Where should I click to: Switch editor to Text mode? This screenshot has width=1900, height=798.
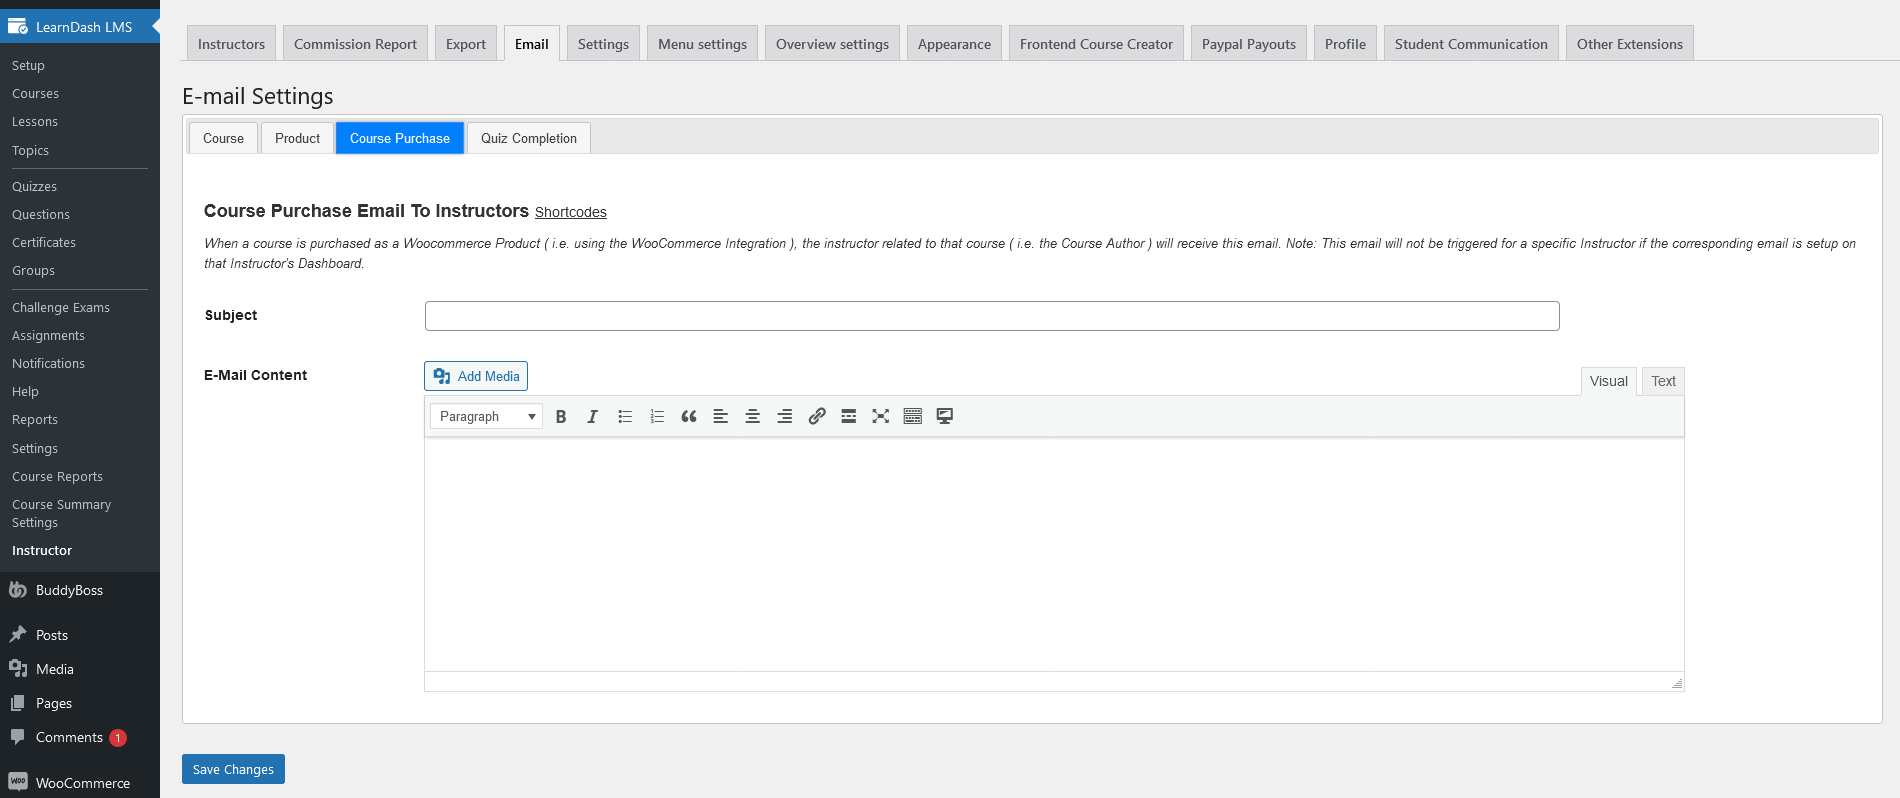1663,381
